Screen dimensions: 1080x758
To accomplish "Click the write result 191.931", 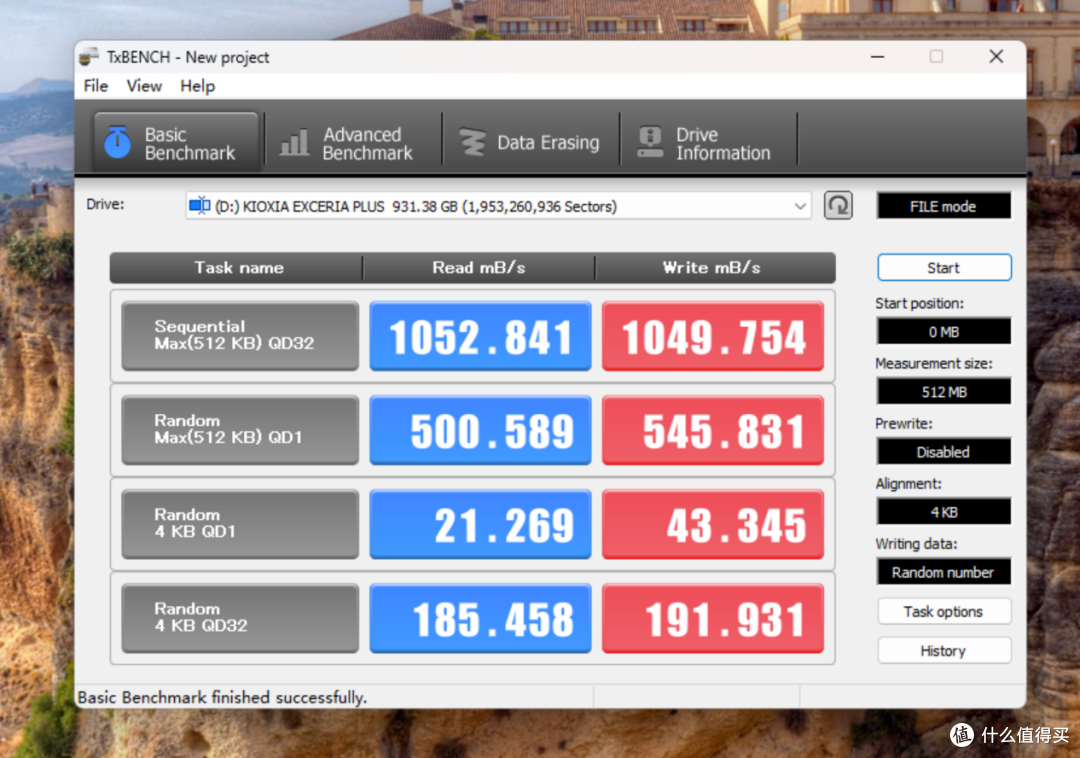I will [713, 618].
